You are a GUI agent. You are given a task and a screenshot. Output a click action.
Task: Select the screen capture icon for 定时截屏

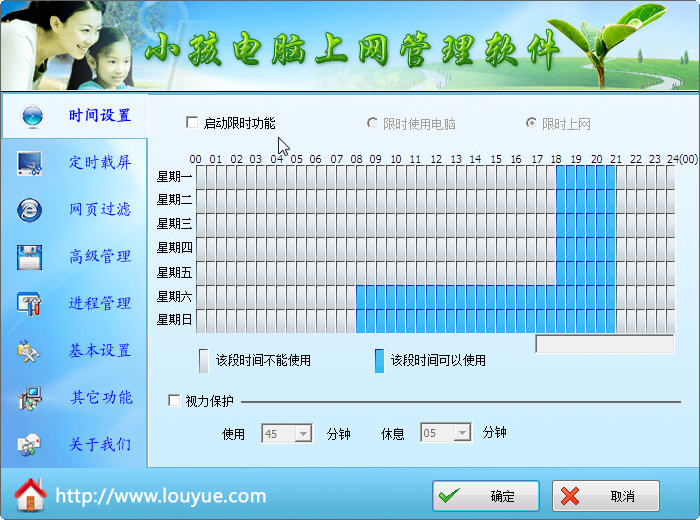click(x=29, y=163)
